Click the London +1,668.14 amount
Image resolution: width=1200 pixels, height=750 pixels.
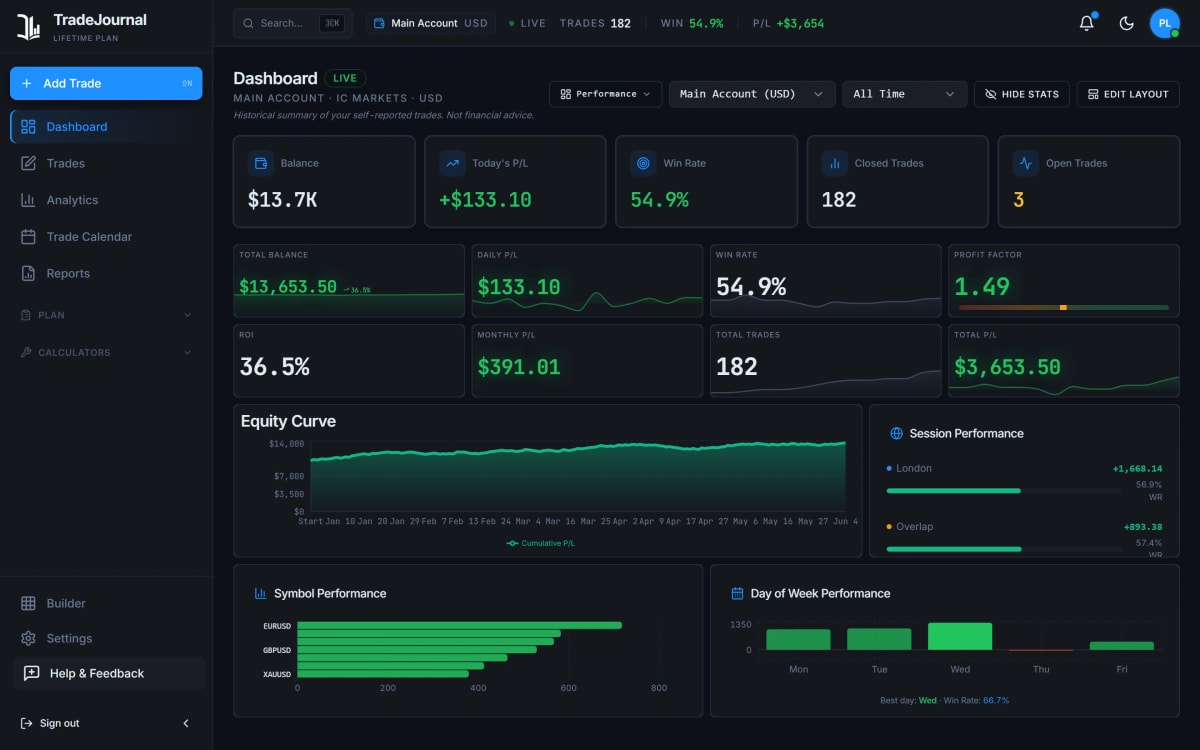pos(1137,468)
